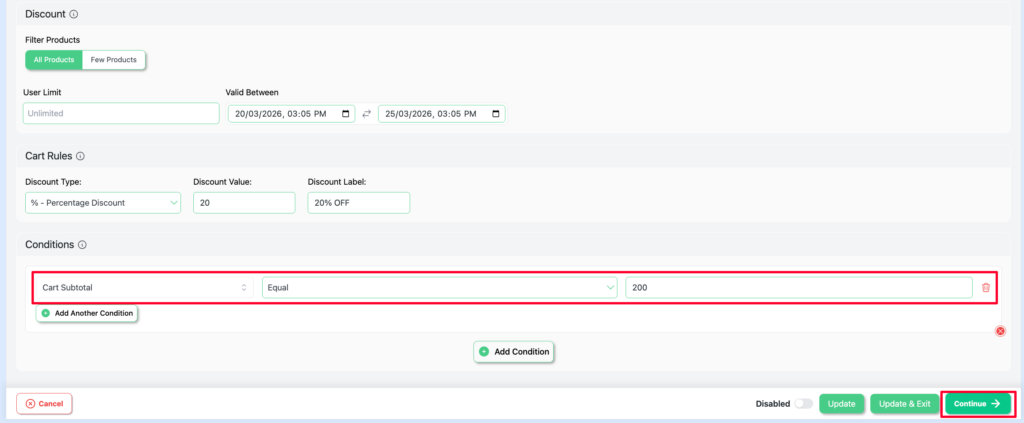Image resolution: width=1024 pixels, height=423 pixels.
Task: Click Add Another Condition button
Action: click(87, 313)
